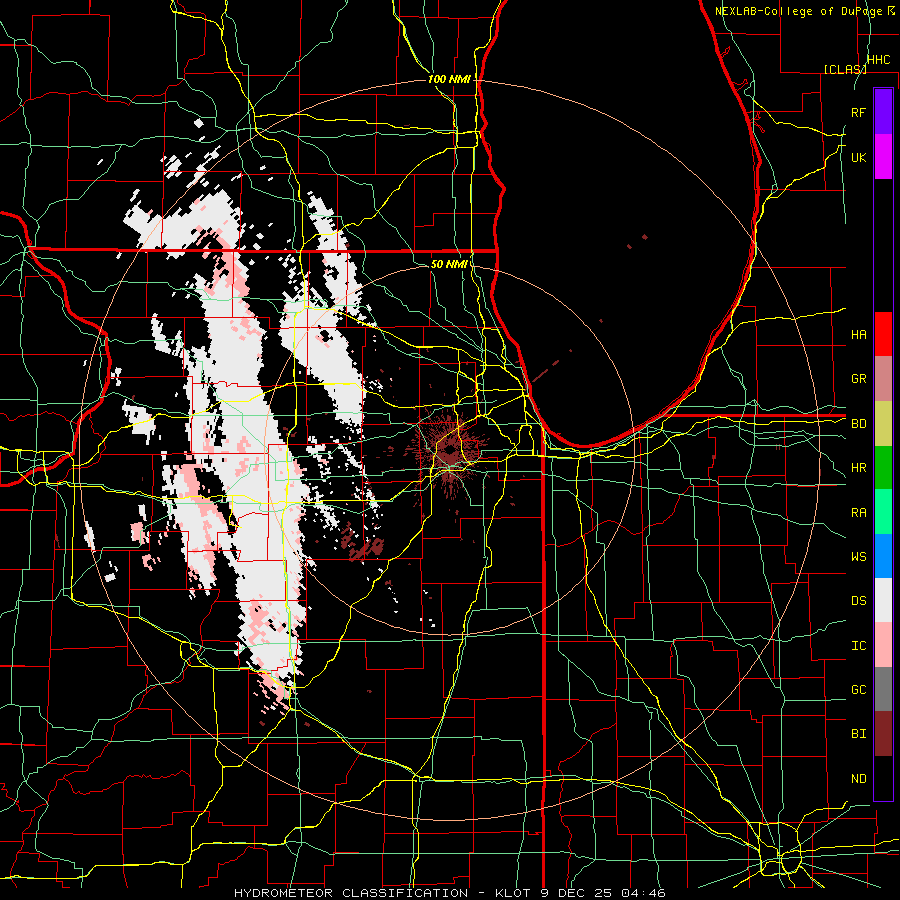Click the 'UK' legend label
The image size is (900, 900).
pyautogui.click(x=858, y=157)
